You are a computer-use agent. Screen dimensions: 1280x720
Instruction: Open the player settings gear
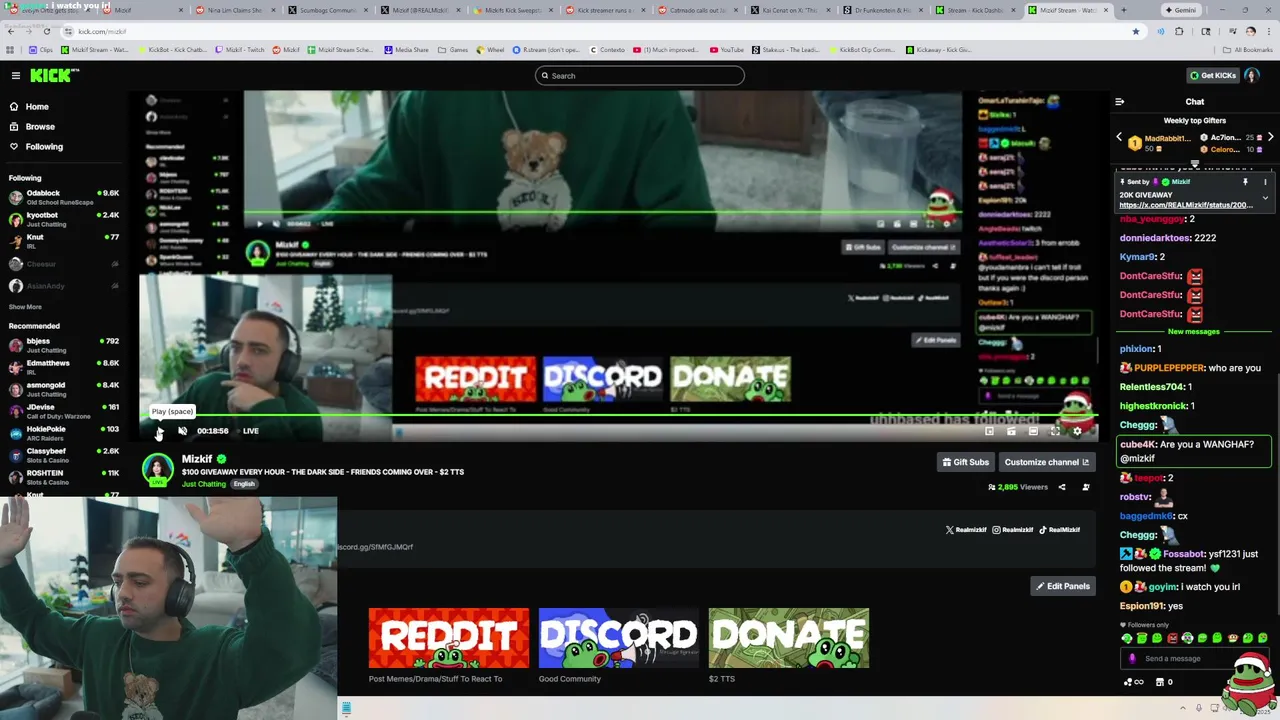click(x=1077, y=431)
